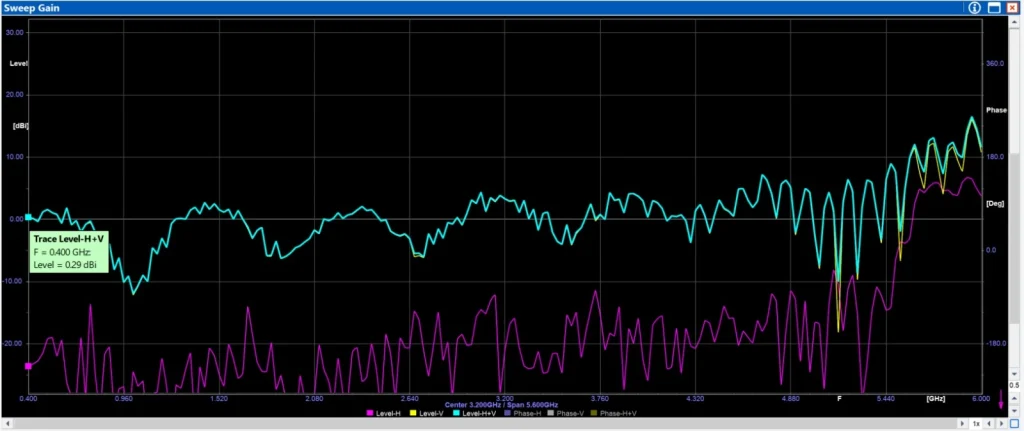Click the 30.00 level axis value
Image resolution: width=1024 pixels, height=431 pixels.
tap(14, 32)
